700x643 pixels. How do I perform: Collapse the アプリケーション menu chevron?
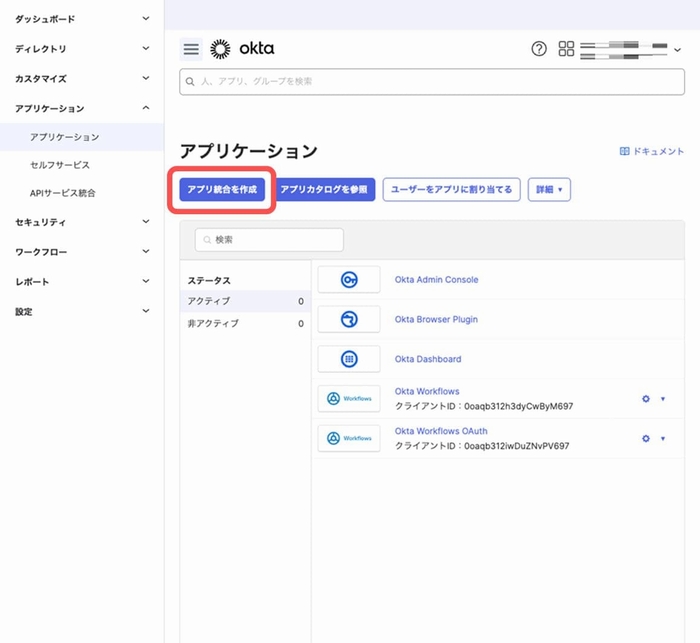tap(146, 108)
